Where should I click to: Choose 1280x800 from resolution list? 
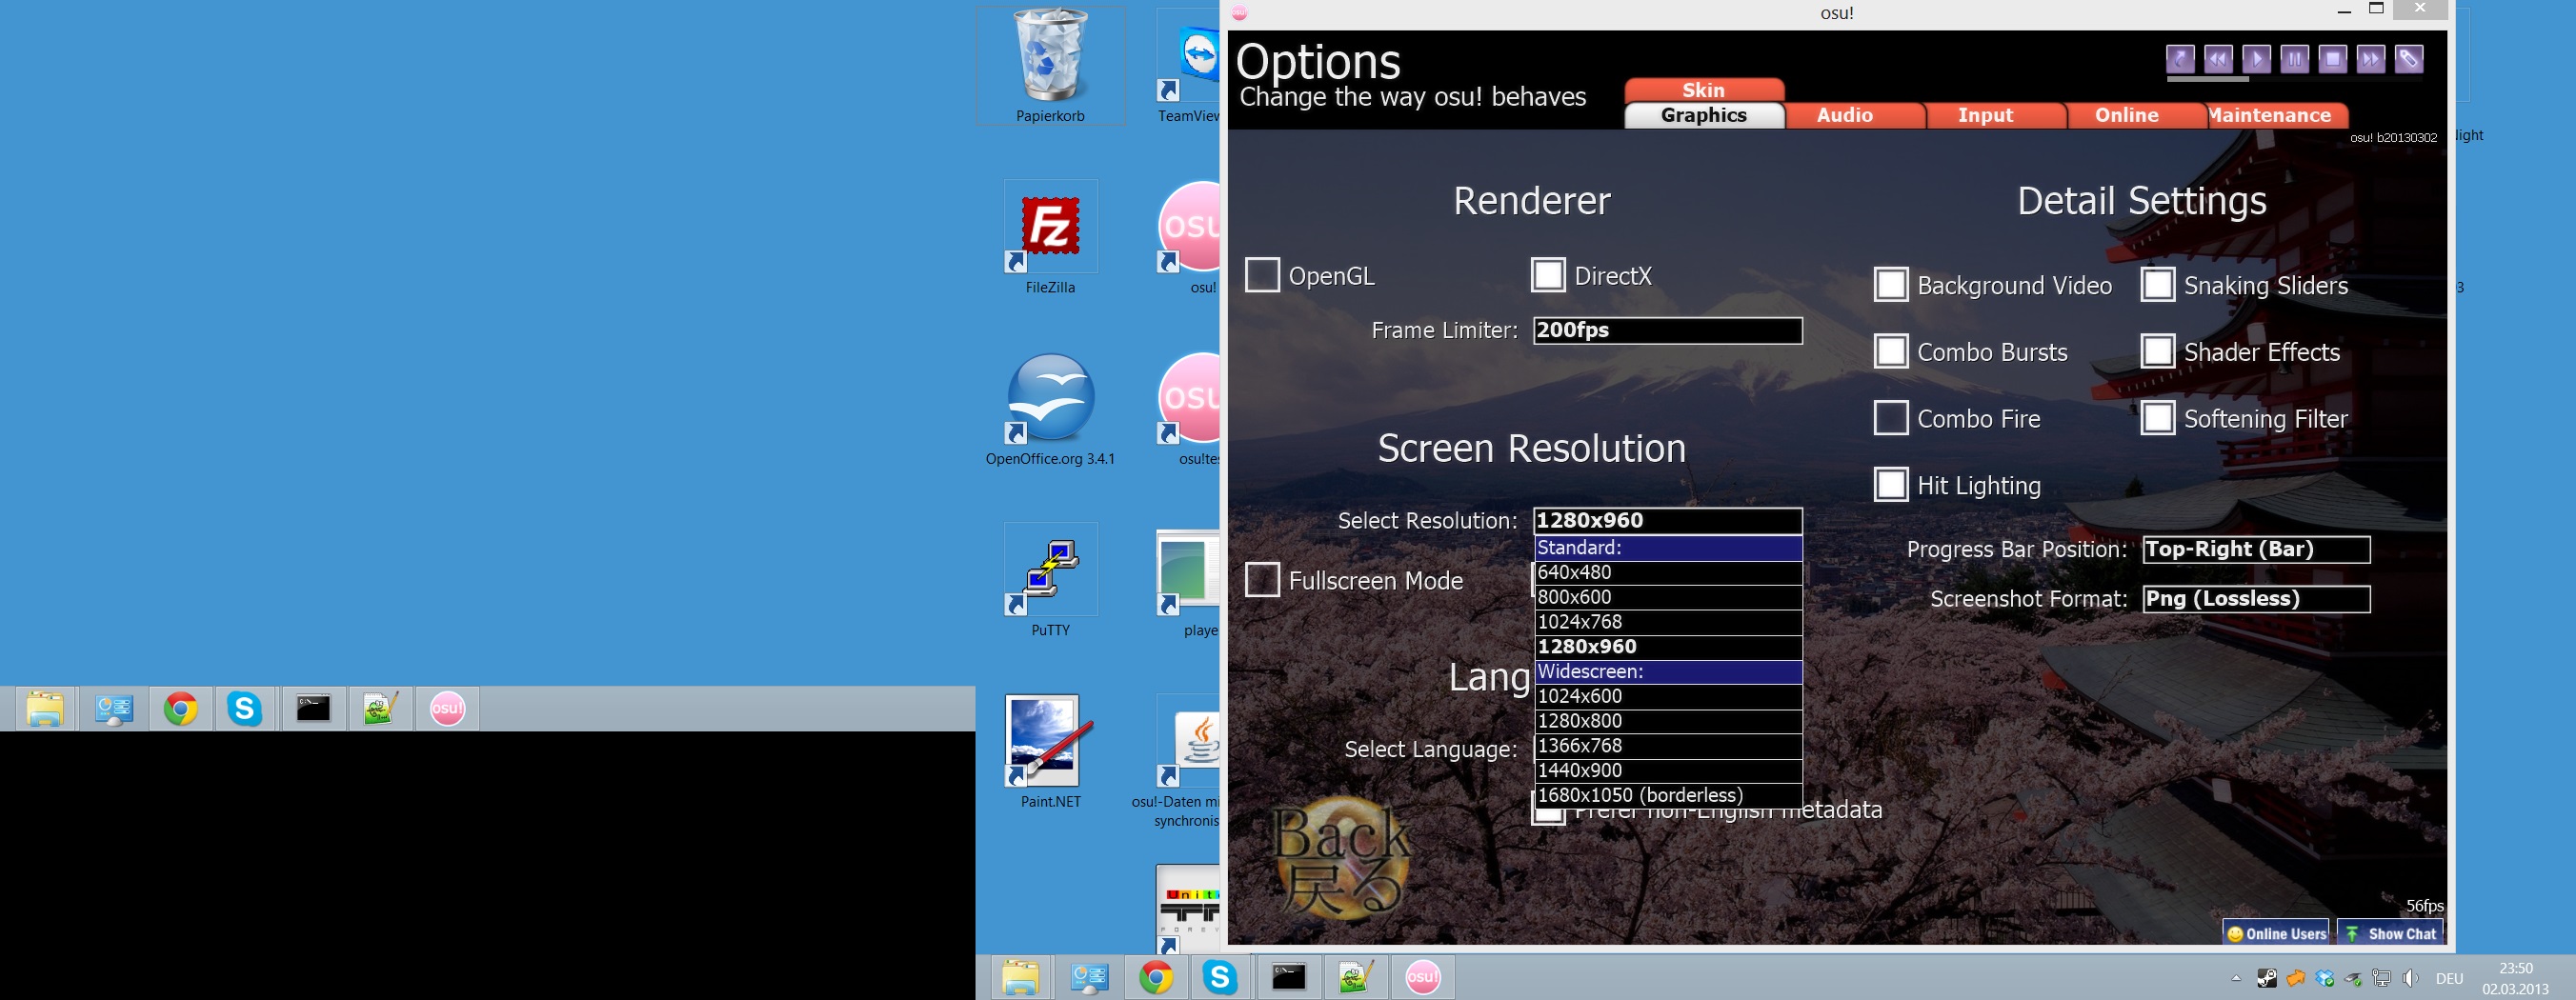click(1668, 721)
